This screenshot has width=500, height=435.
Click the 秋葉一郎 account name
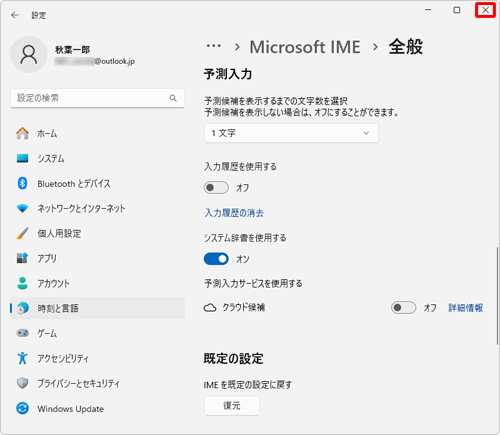pos(72,50)
